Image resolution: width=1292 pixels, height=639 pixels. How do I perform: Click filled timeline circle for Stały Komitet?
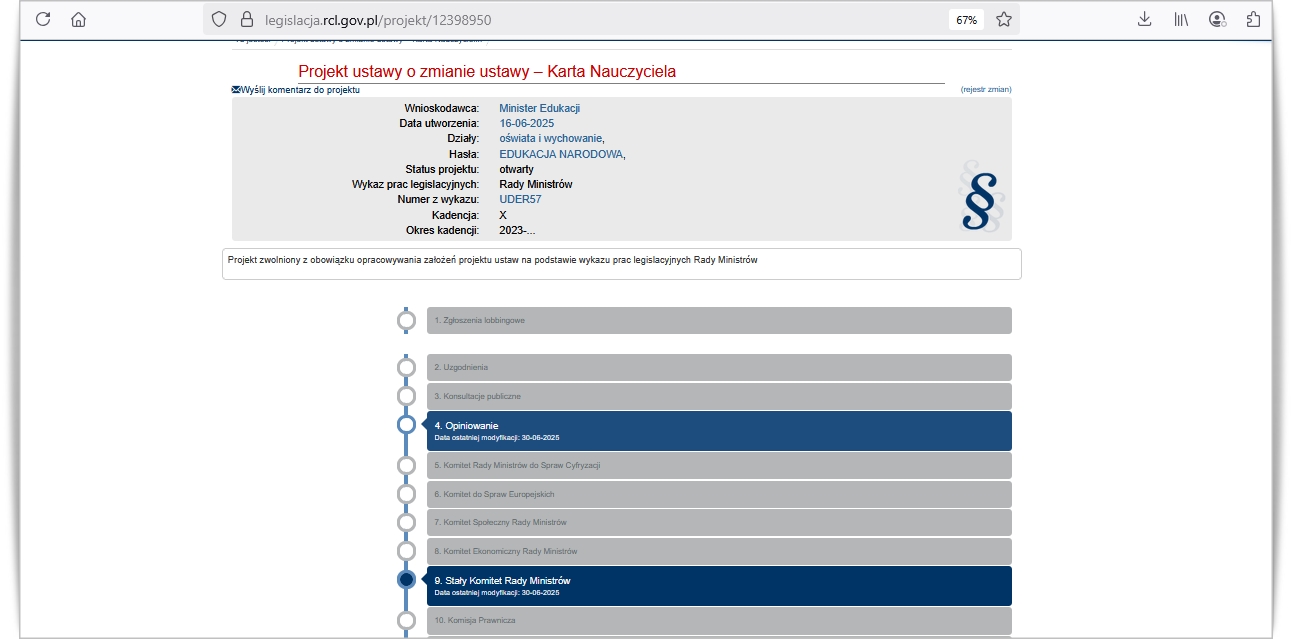(406, 579)
